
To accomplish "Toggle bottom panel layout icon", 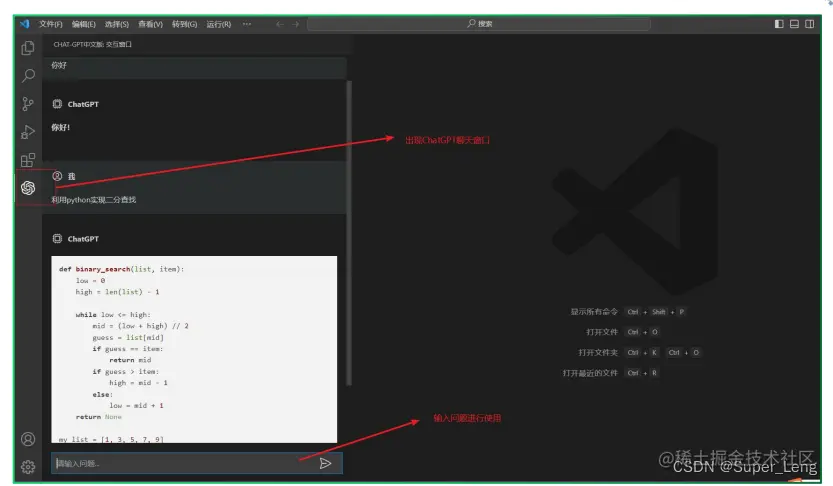I will (794, 24).
